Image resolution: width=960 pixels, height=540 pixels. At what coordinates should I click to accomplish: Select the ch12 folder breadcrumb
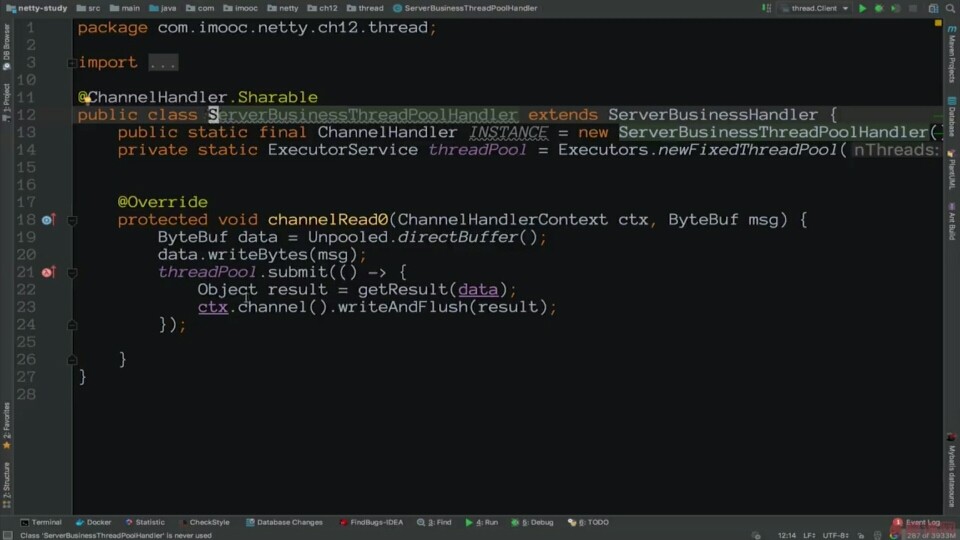point(323,9)
